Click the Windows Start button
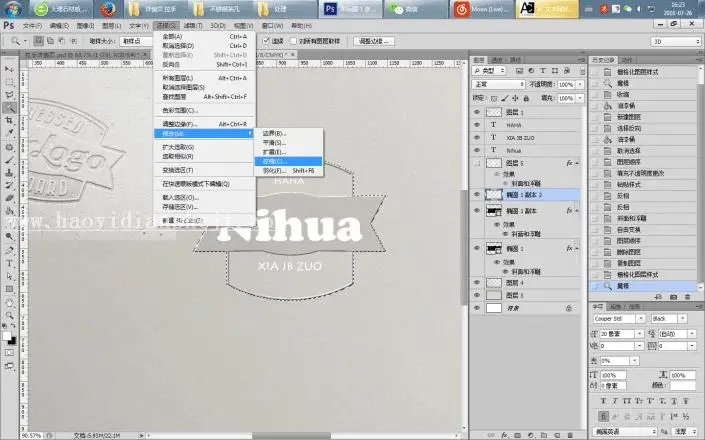Image resolution: width=705 pixels, height=440 pixels. click(x=13, y=9)
